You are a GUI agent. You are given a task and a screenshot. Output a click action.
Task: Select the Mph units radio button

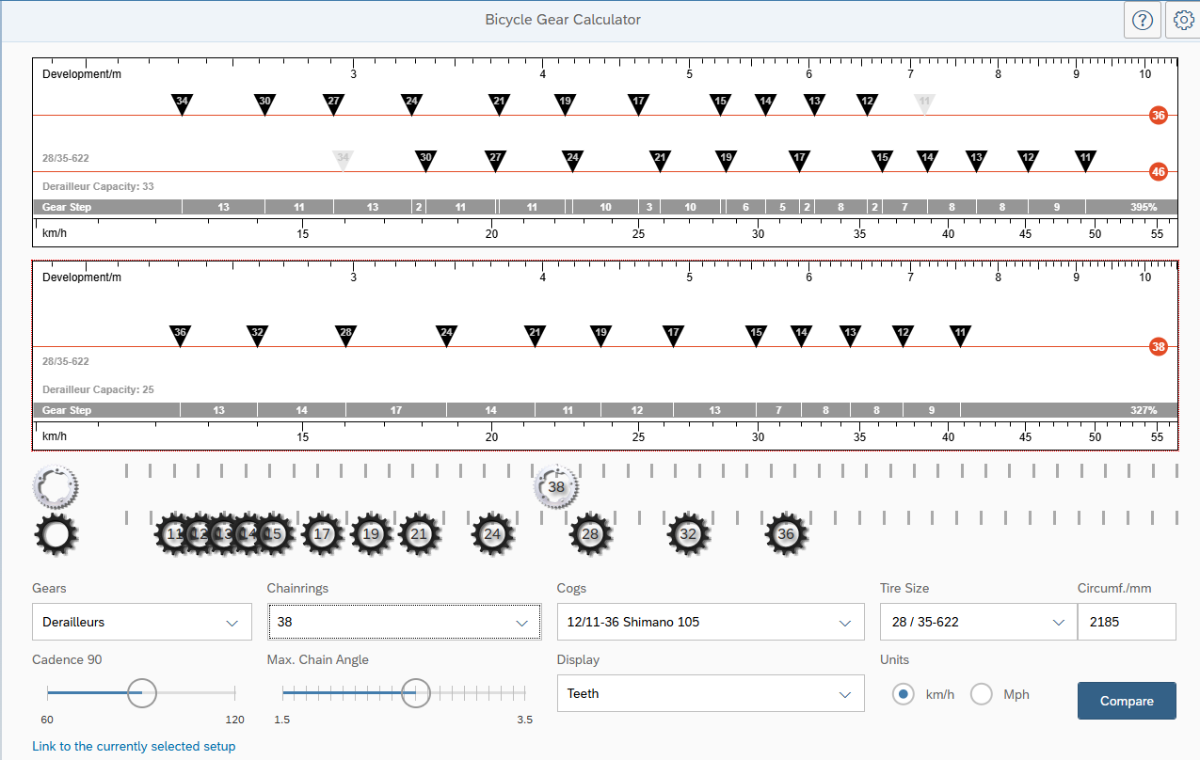click(x=982, y=694)
